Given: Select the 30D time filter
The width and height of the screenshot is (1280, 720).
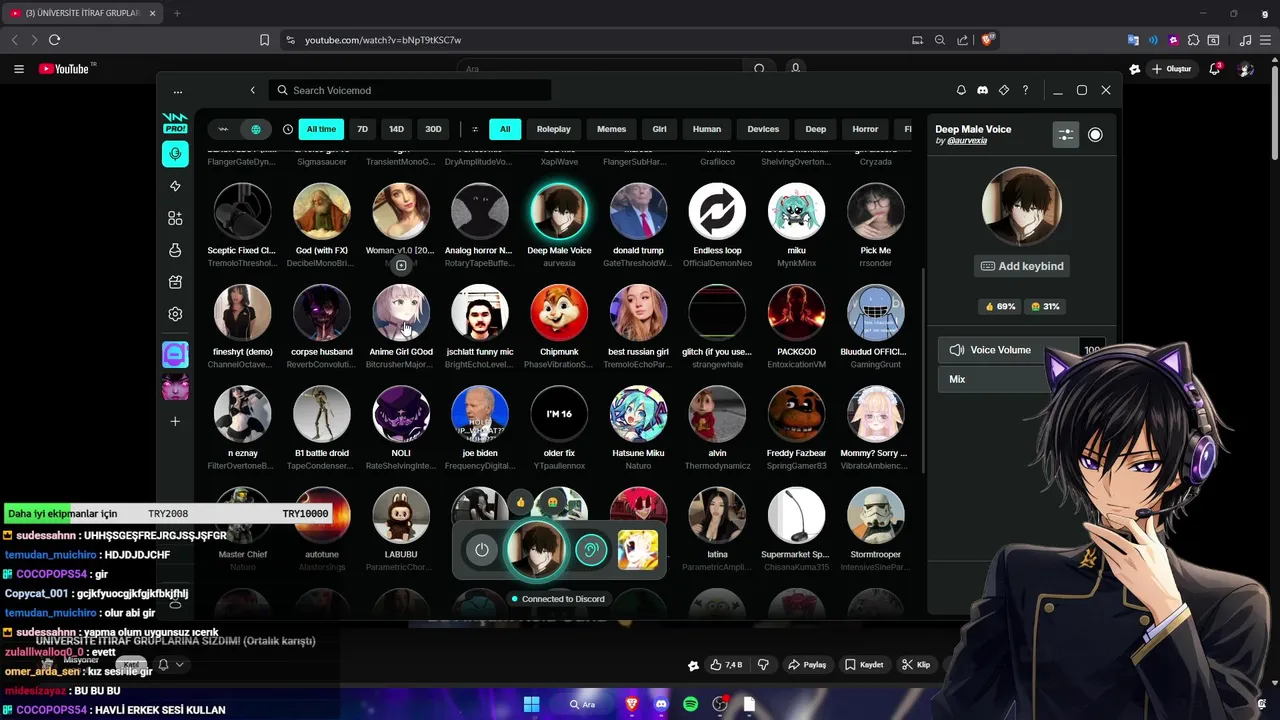Looking at the screenshot, I should 433,129.
